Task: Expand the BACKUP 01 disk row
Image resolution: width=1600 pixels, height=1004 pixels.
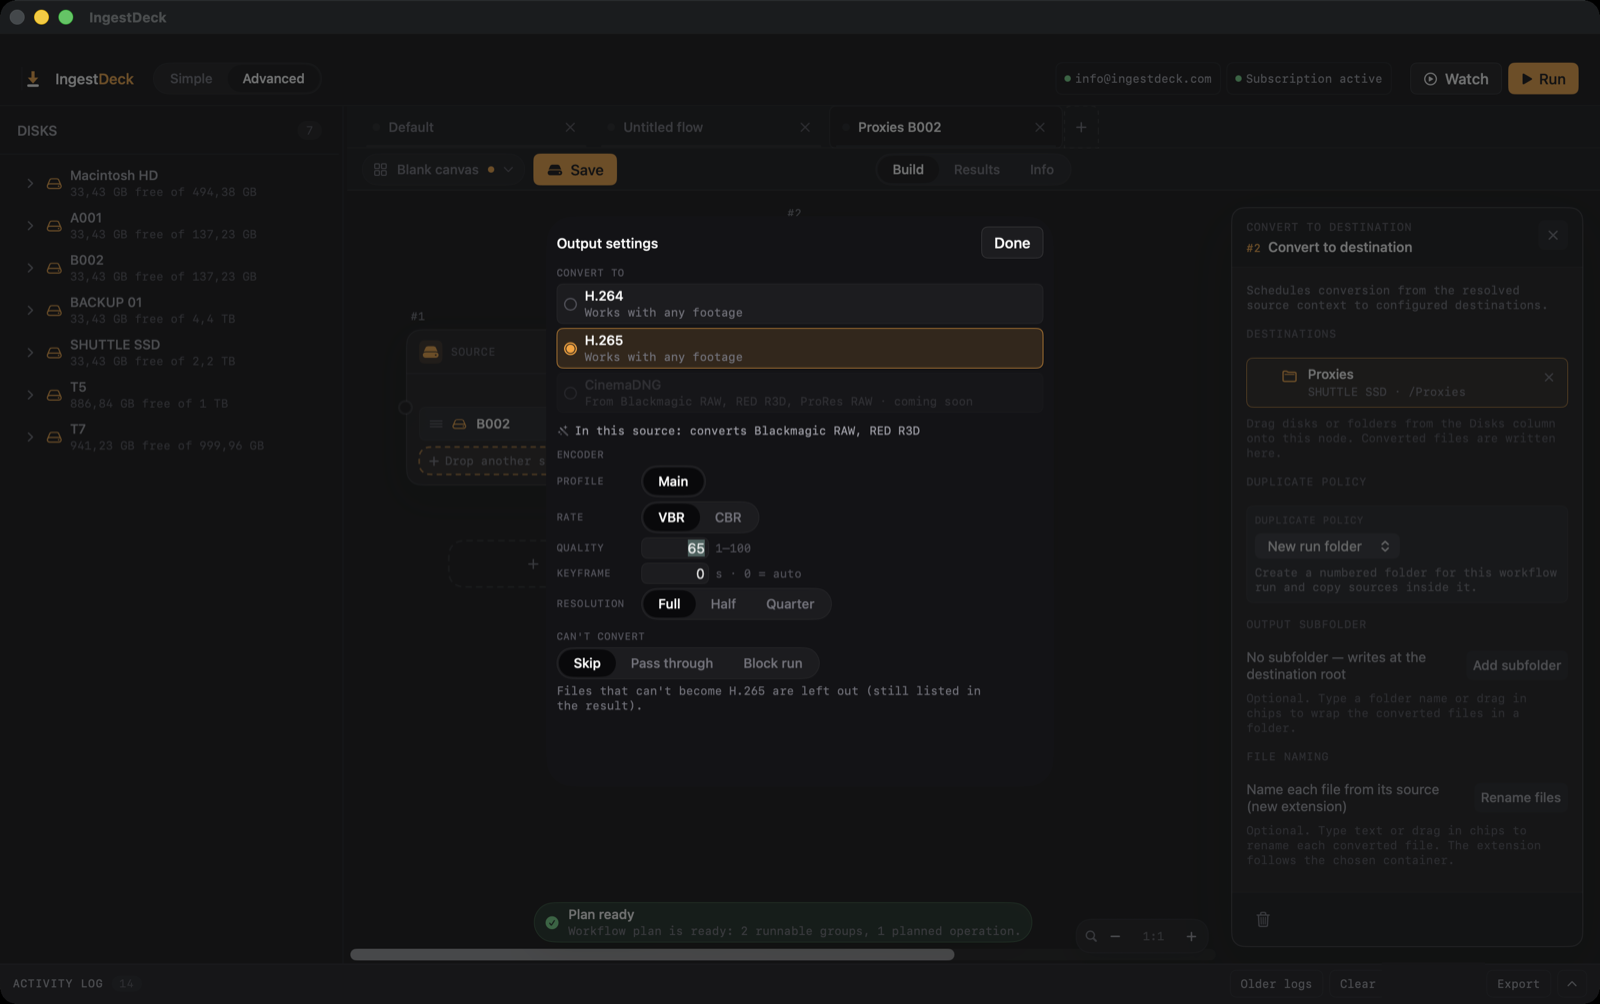Action: [x=30, y=310]
